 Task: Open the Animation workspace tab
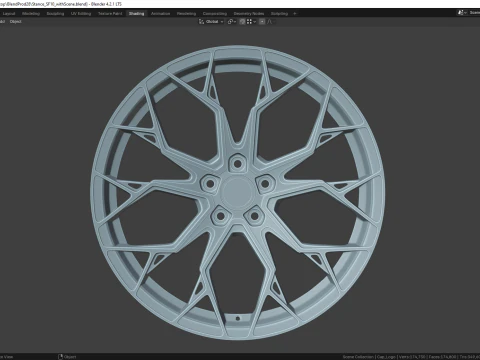point(160,14)
